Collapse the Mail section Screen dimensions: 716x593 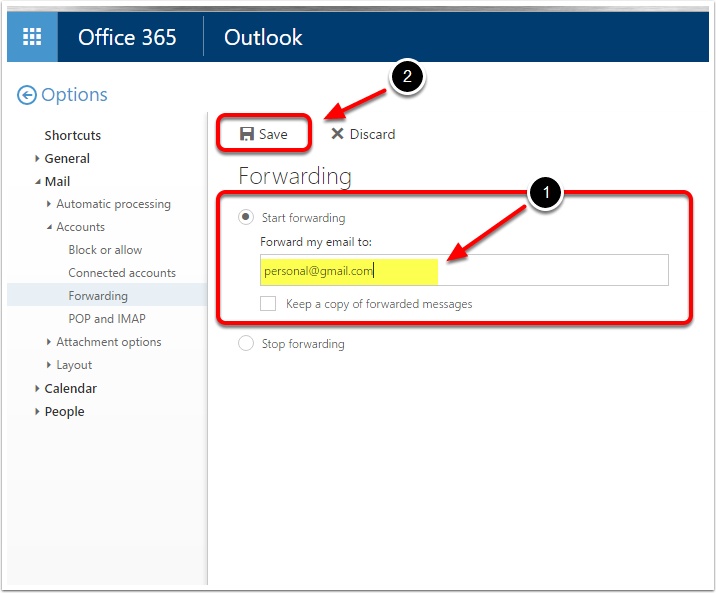(x=37, y=182)
